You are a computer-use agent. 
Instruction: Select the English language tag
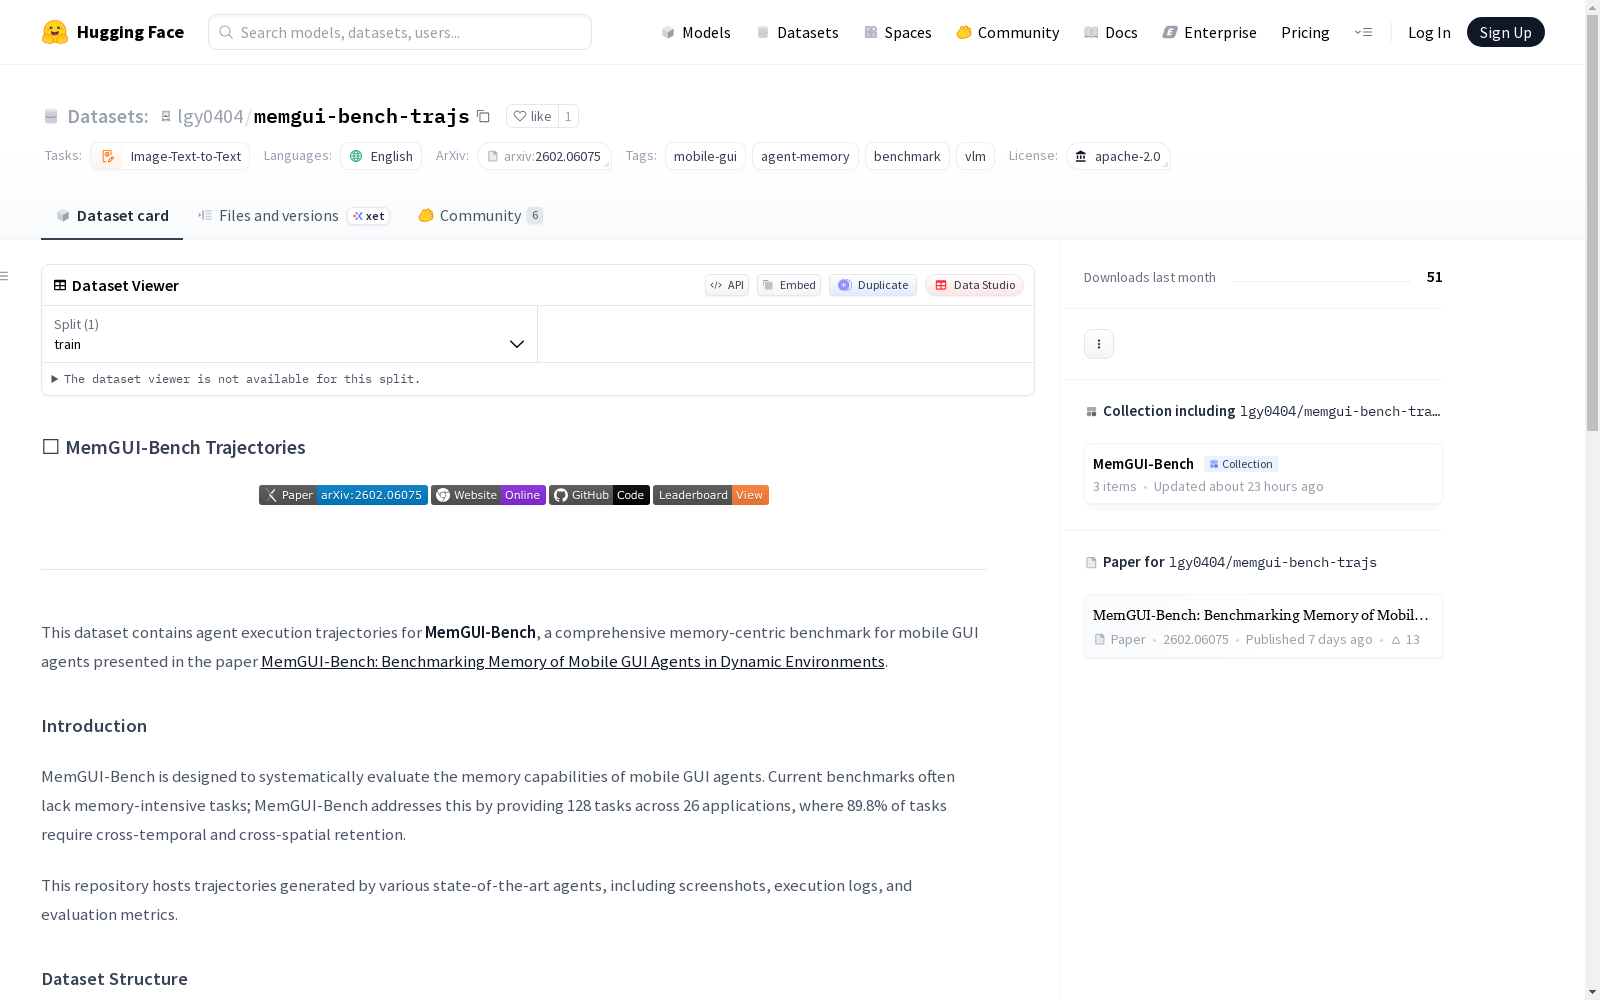pyautogui.click(x=381, y=156)
